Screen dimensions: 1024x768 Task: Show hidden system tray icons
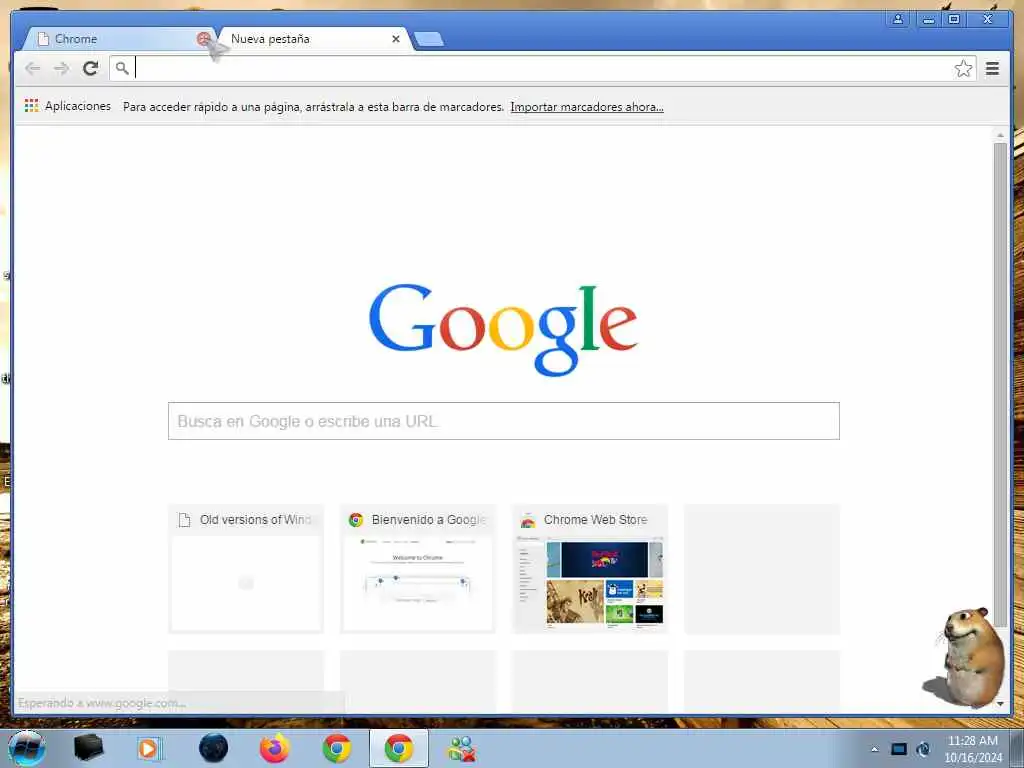click(x=874, y=749)
